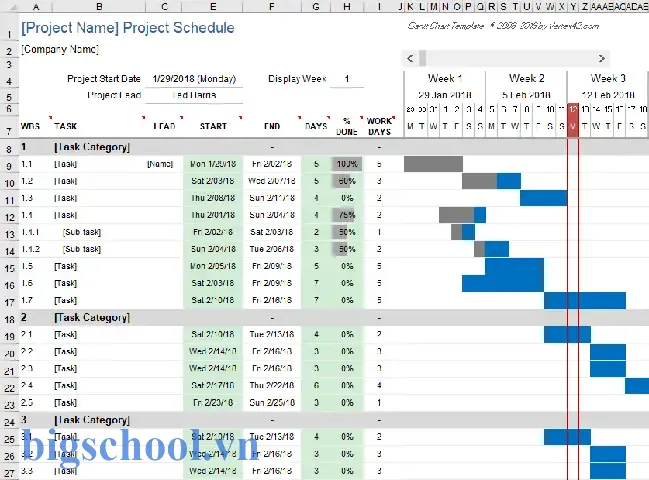Click the blue Gantt bar of task 2.1

[x=567, y=334]
